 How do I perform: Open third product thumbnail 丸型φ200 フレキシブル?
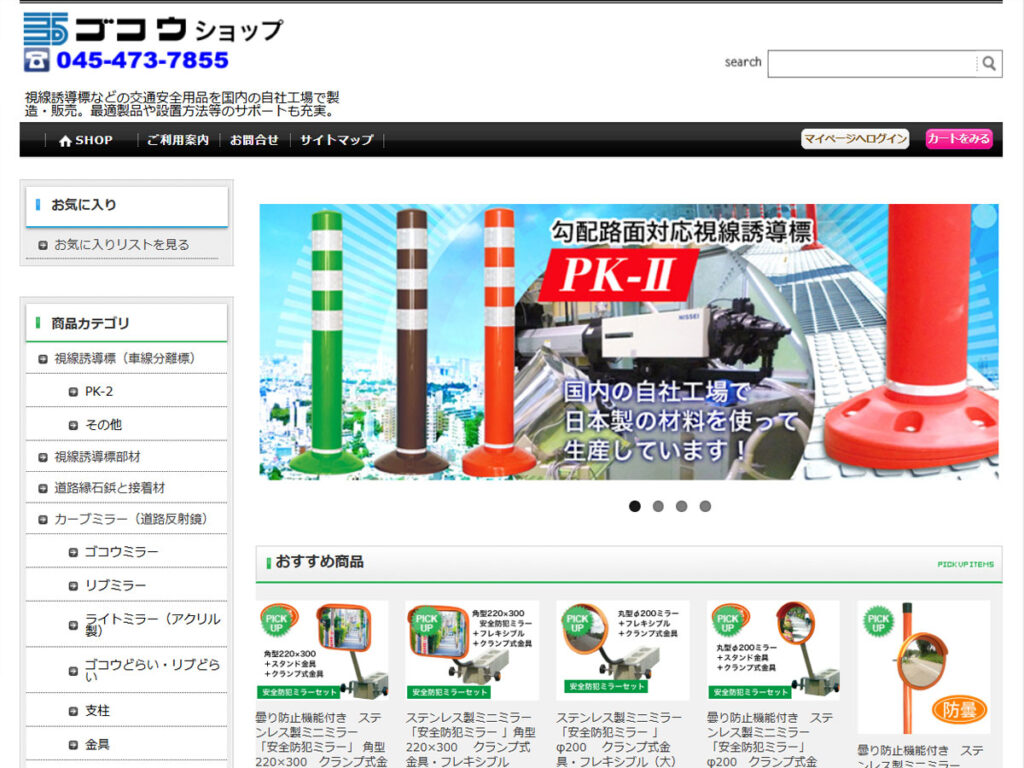(x=622, y=650)
